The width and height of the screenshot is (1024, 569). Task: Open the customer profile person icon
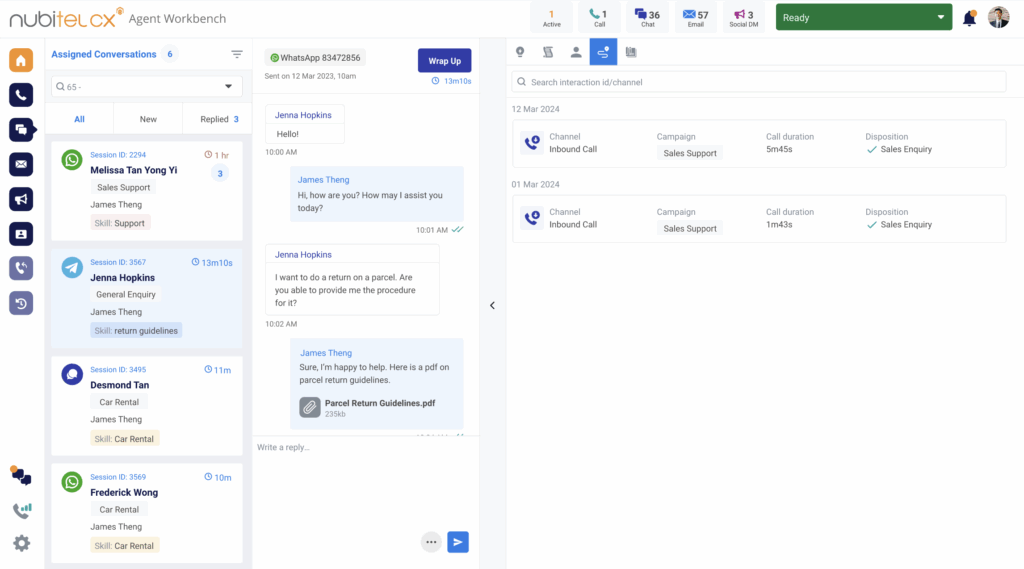click(576, 52)
